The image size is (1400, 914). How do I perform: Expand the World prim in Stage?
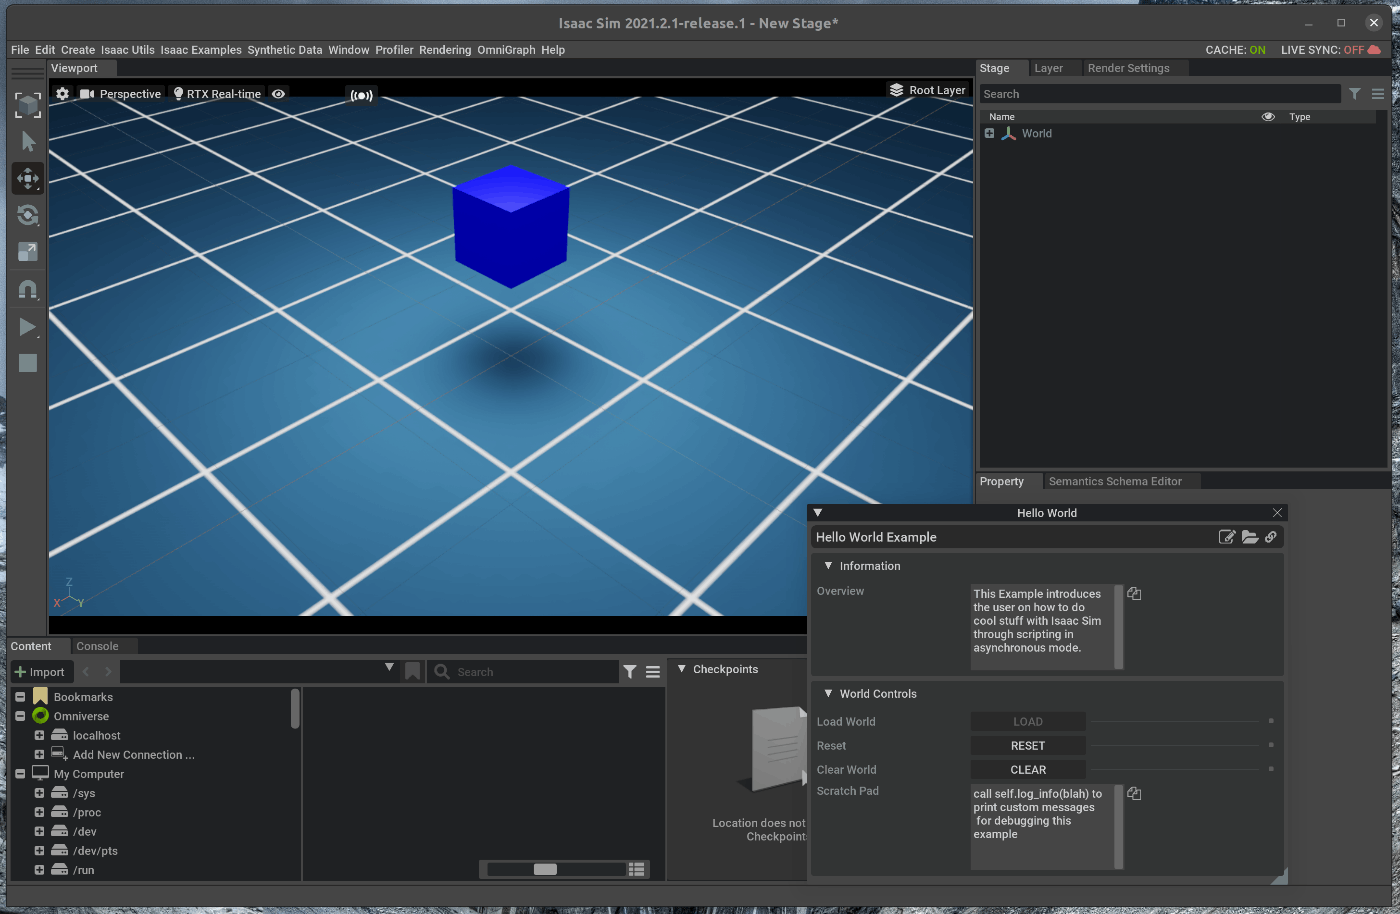[990, 133]
